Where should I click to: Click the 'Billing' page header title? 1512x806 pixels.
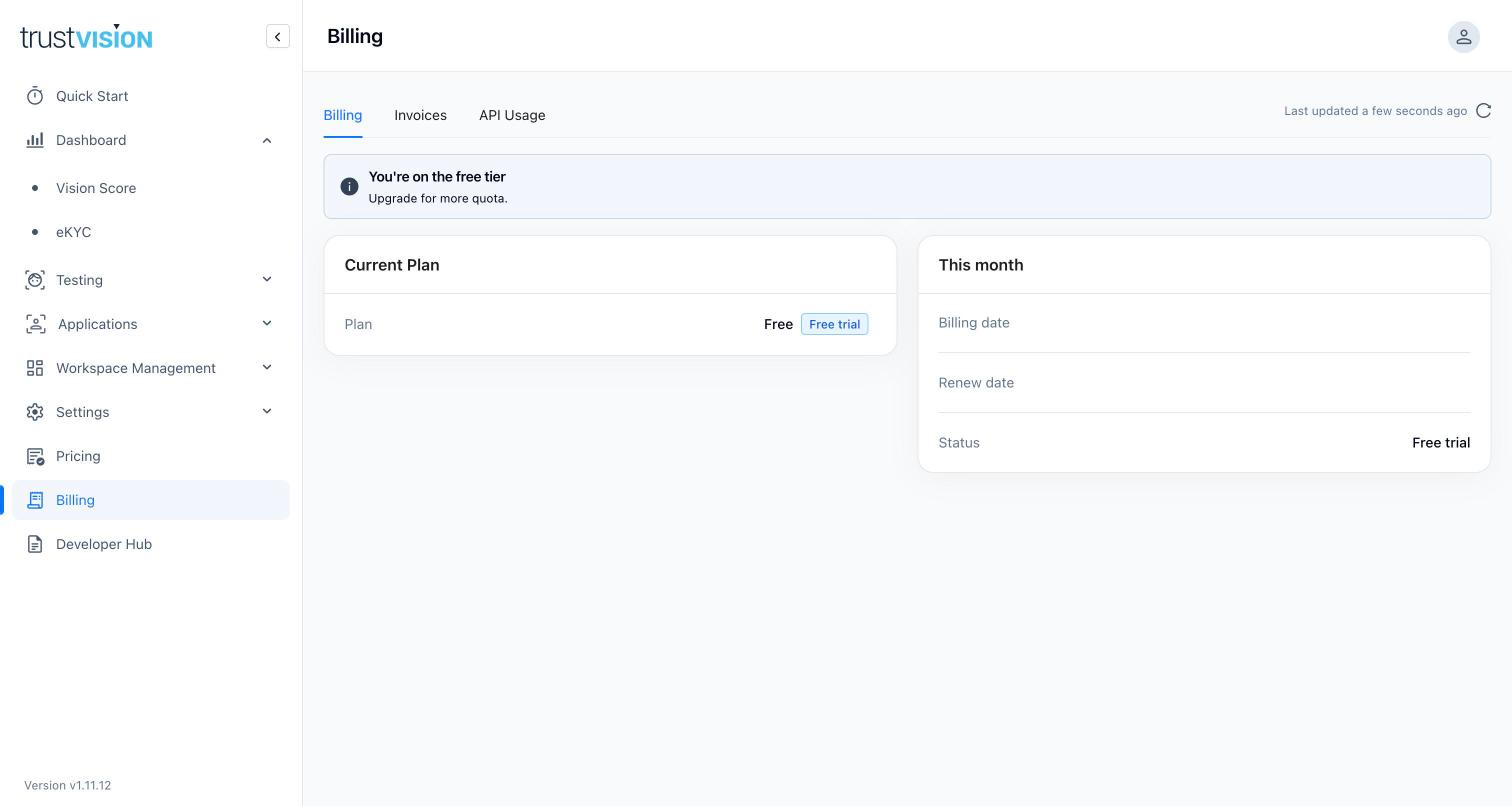(355, 36)
